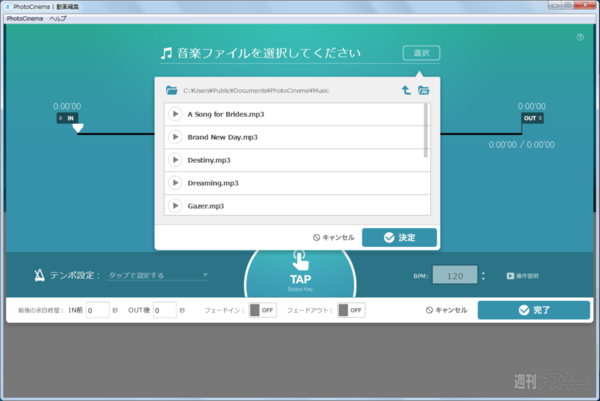This screenshot has width=600, height=401.
Task: Open the help question mark icon
Action: pos(580,37)
